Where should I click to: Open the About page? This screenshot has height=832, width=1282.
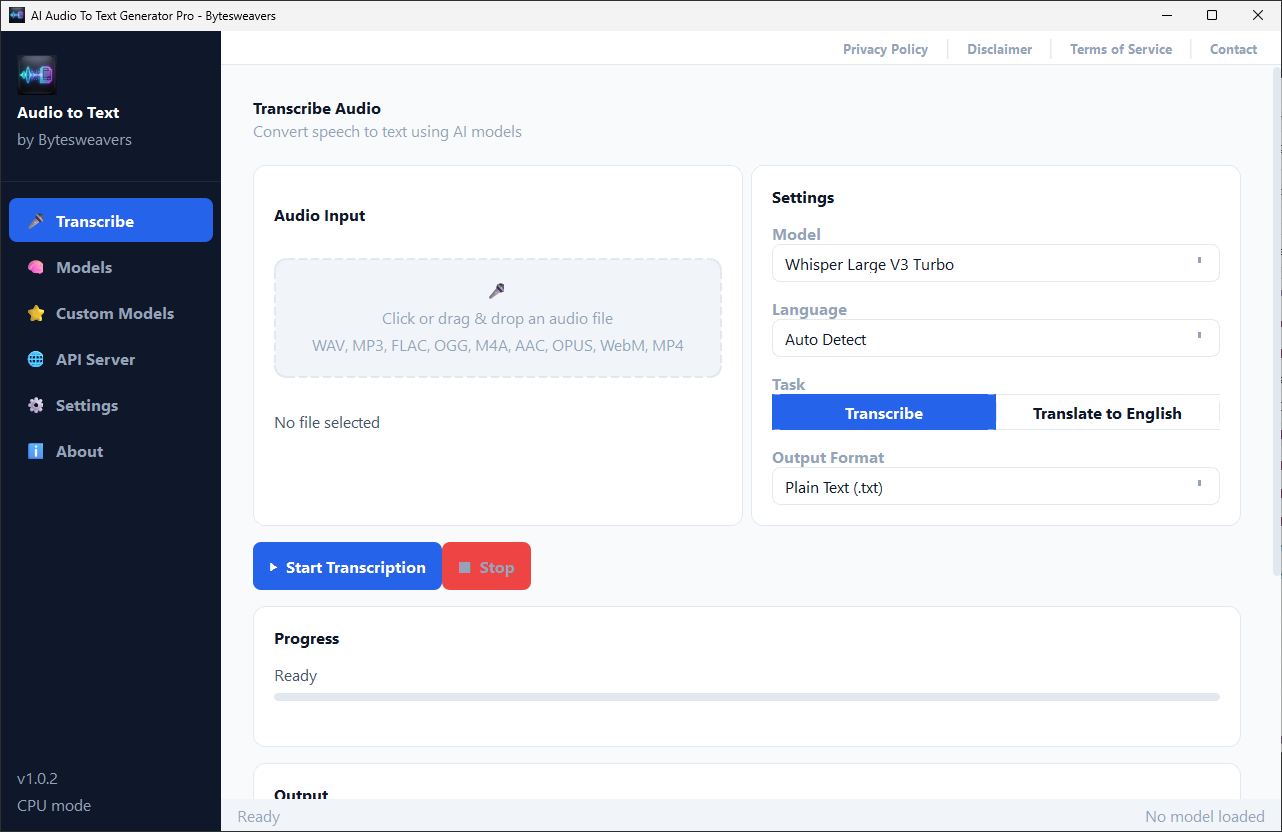click(x=111, y=451)
